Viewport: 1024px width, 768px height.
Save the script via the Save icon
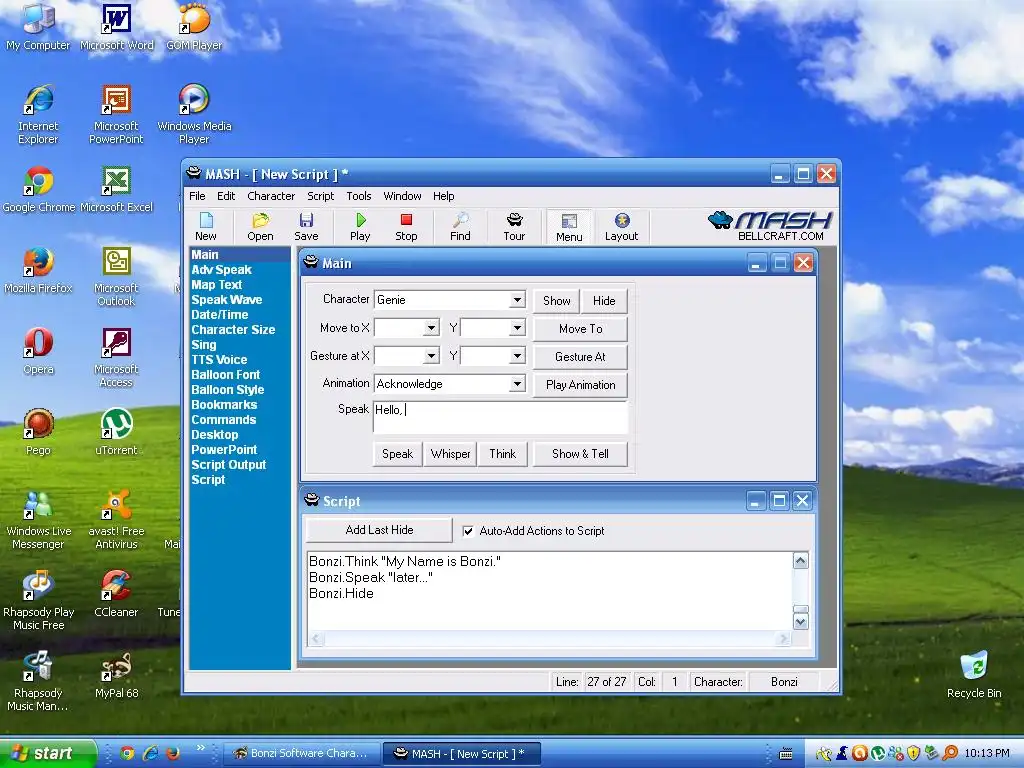tap(306, 227)
